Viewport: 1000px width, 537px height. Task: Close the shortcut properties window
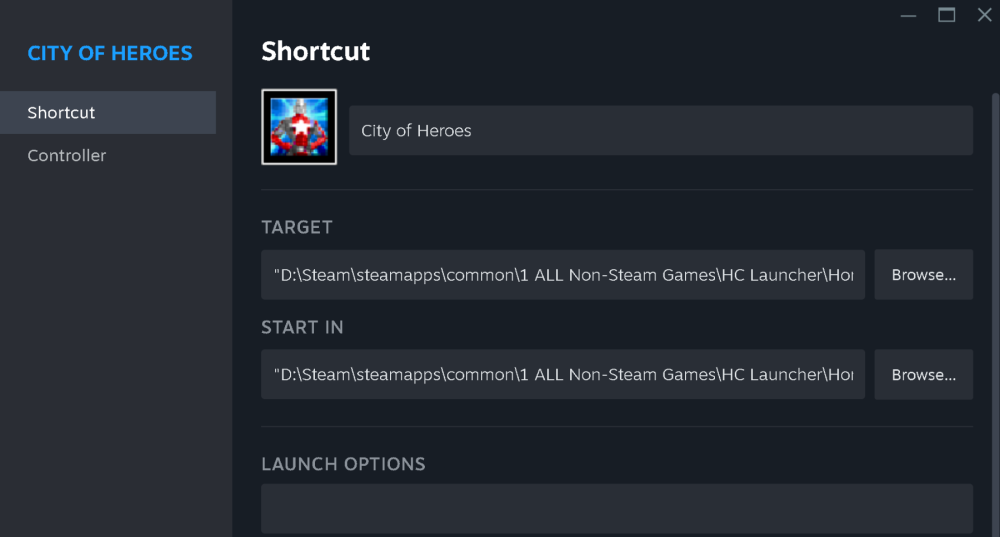(x=984, y=15)
